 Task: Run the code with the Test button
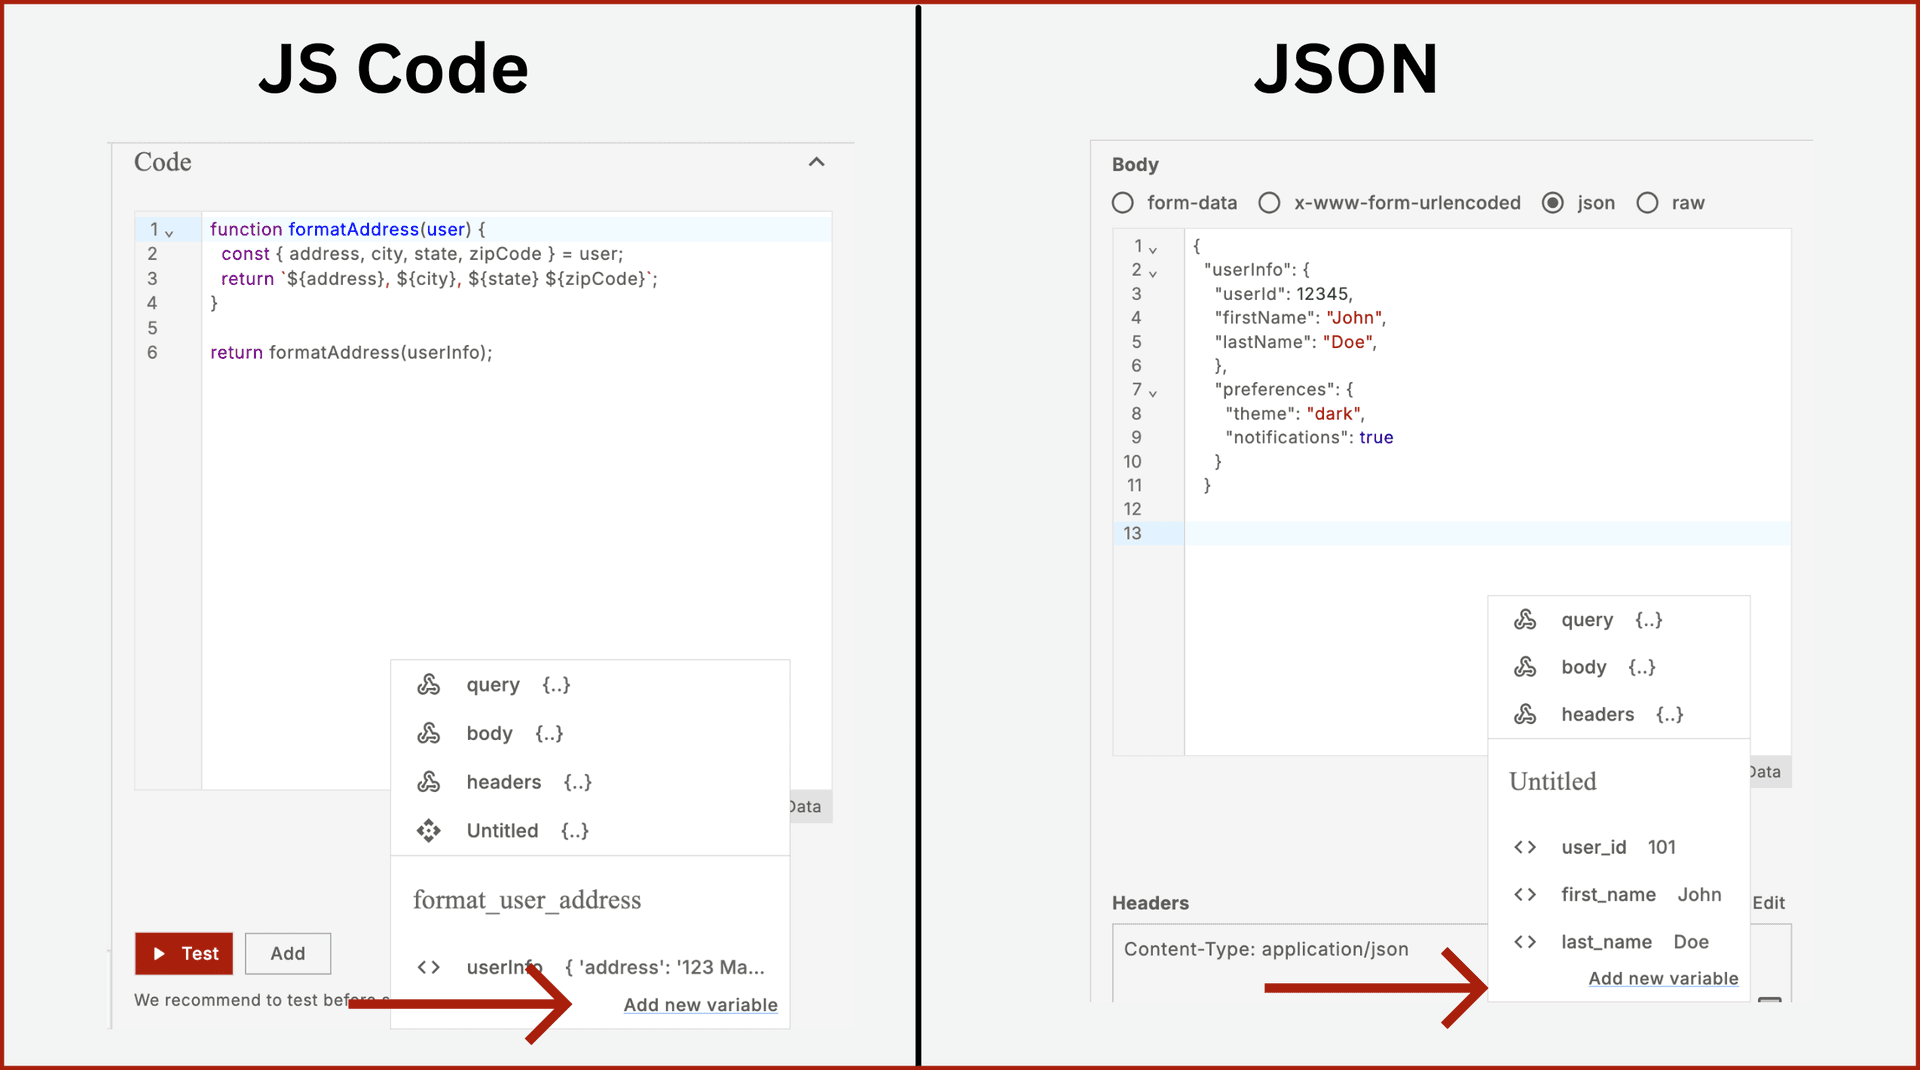click(x=183, y=953)
